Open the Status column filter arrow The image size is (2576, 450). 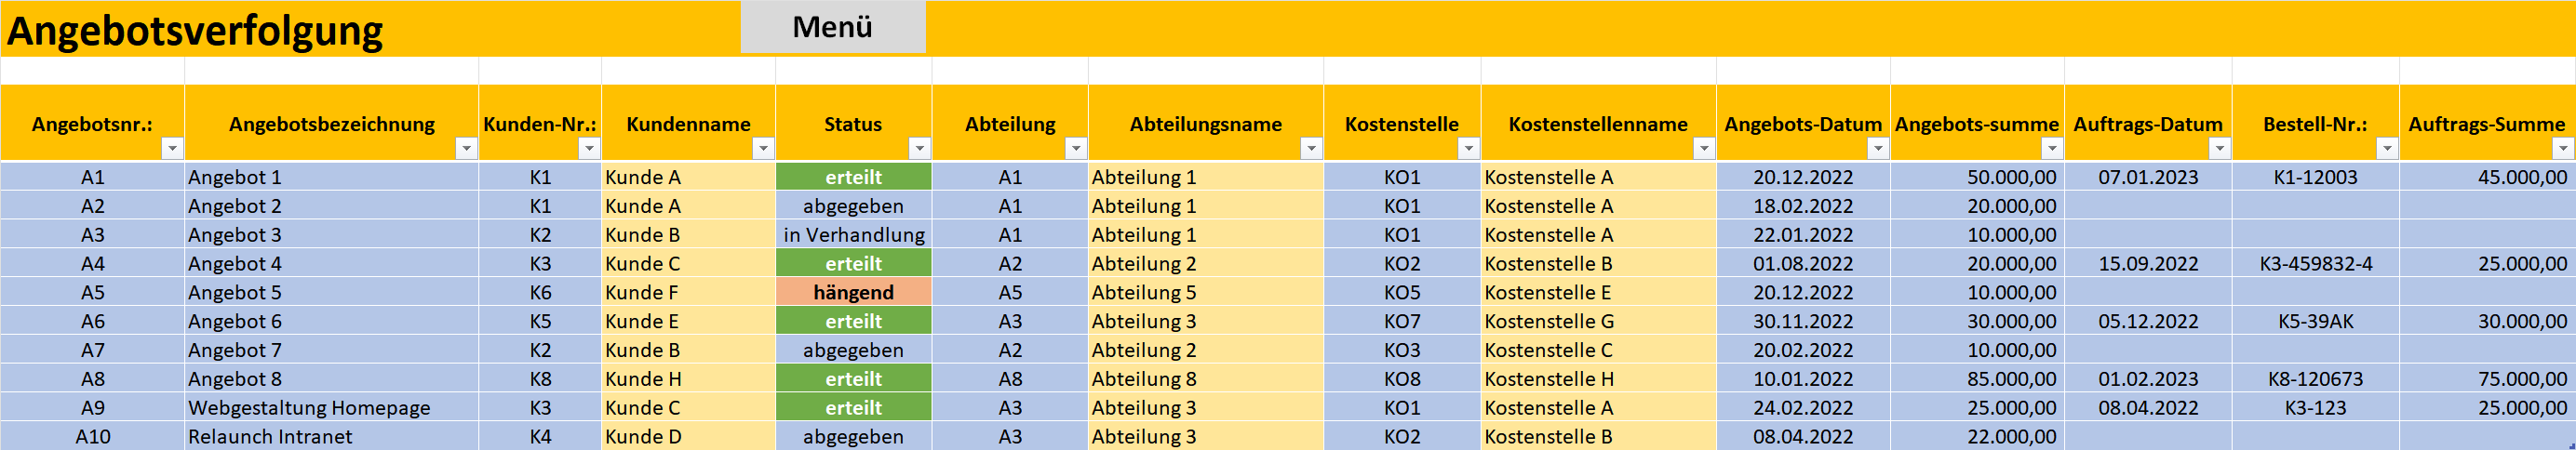click(919, 148)
